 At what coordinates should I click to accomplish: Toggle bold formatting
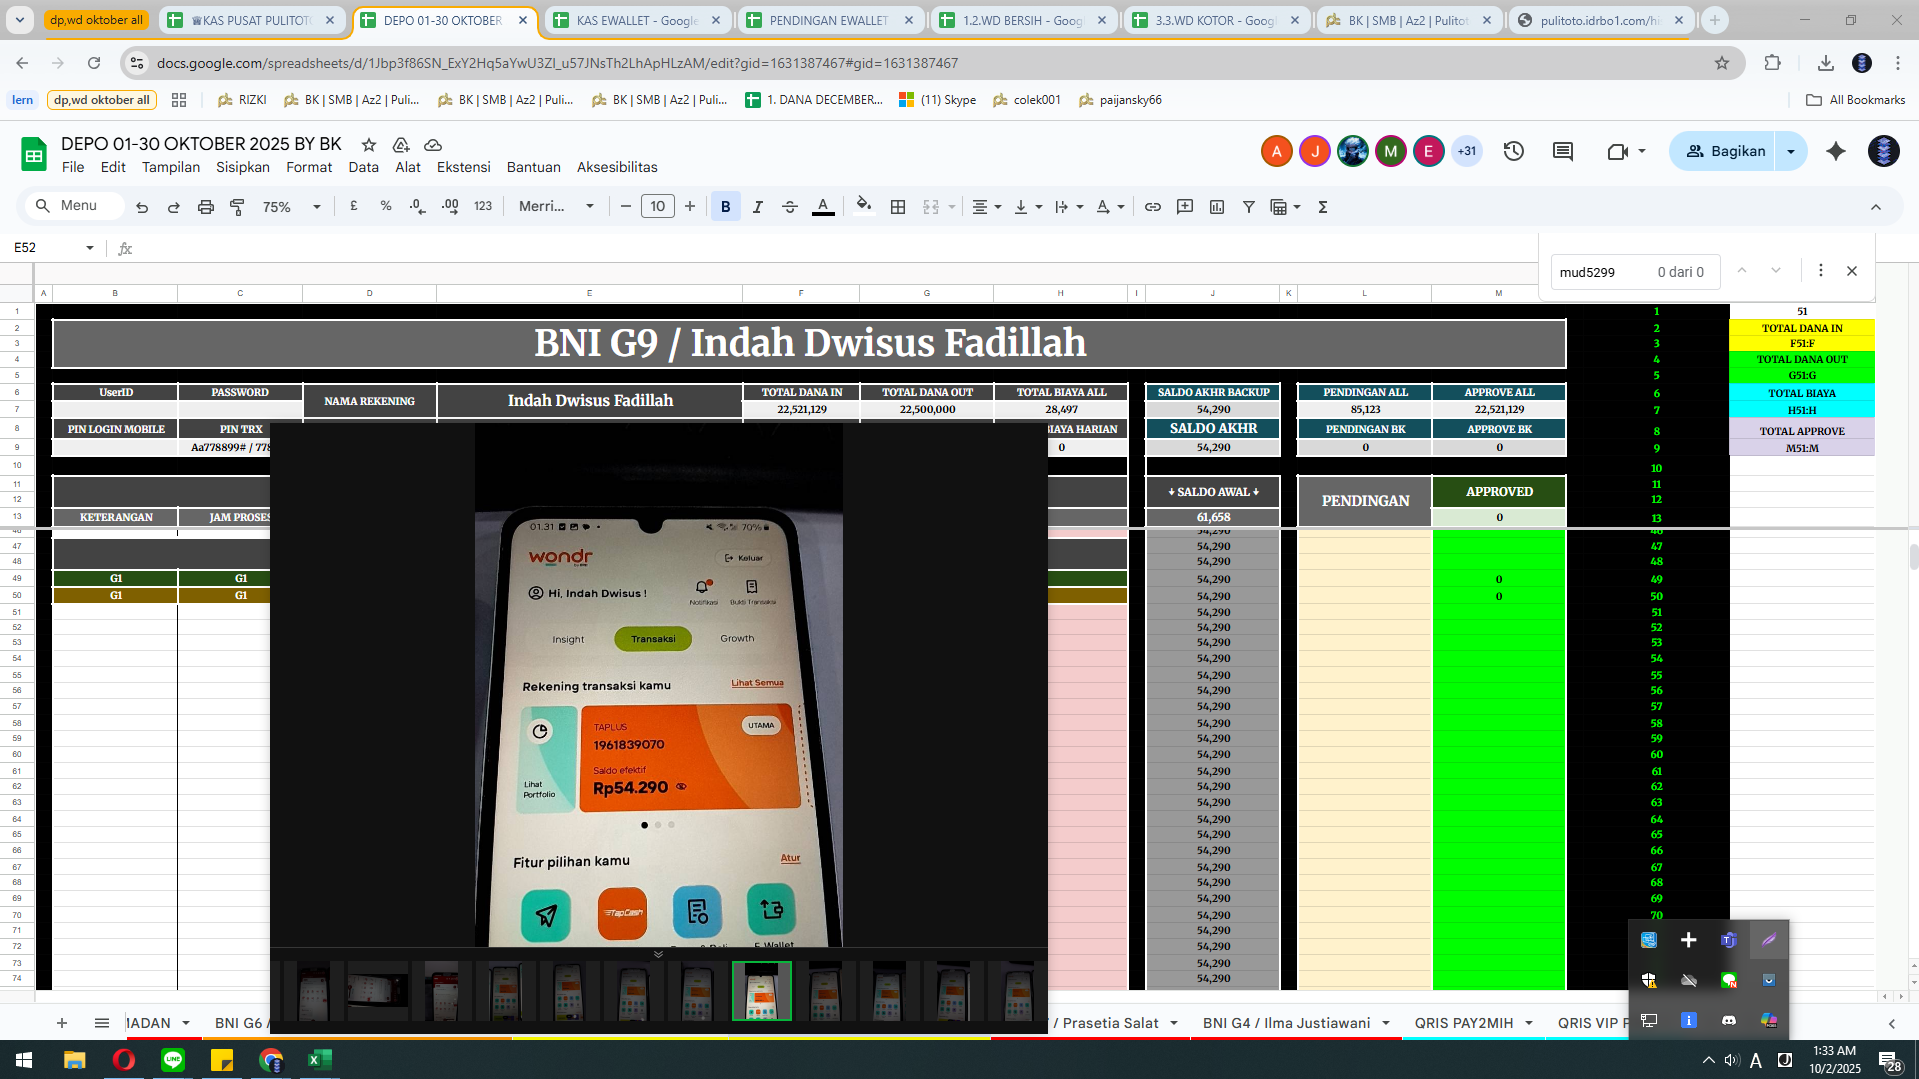[726, 207]
